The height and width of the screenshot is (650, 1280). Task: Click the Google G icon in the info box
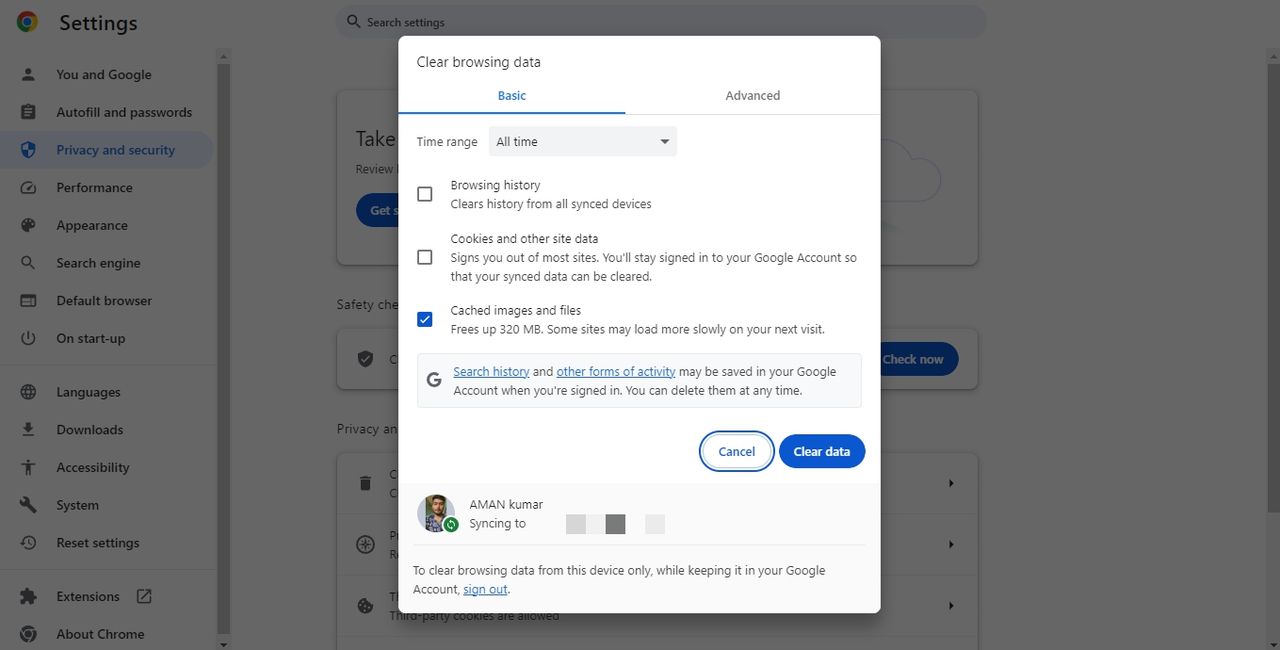click(x=434, y=380)
